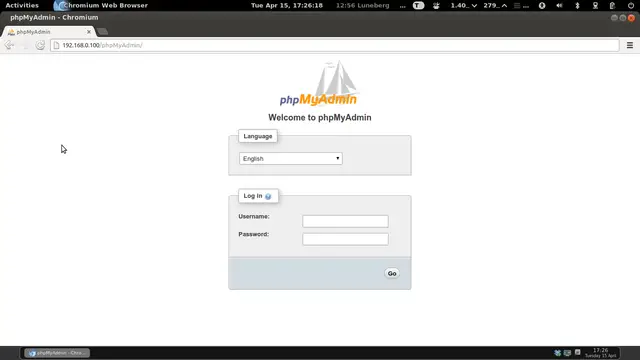
Task: Select the phpMyAdmin browser tab
Action: tap(48, 32)
